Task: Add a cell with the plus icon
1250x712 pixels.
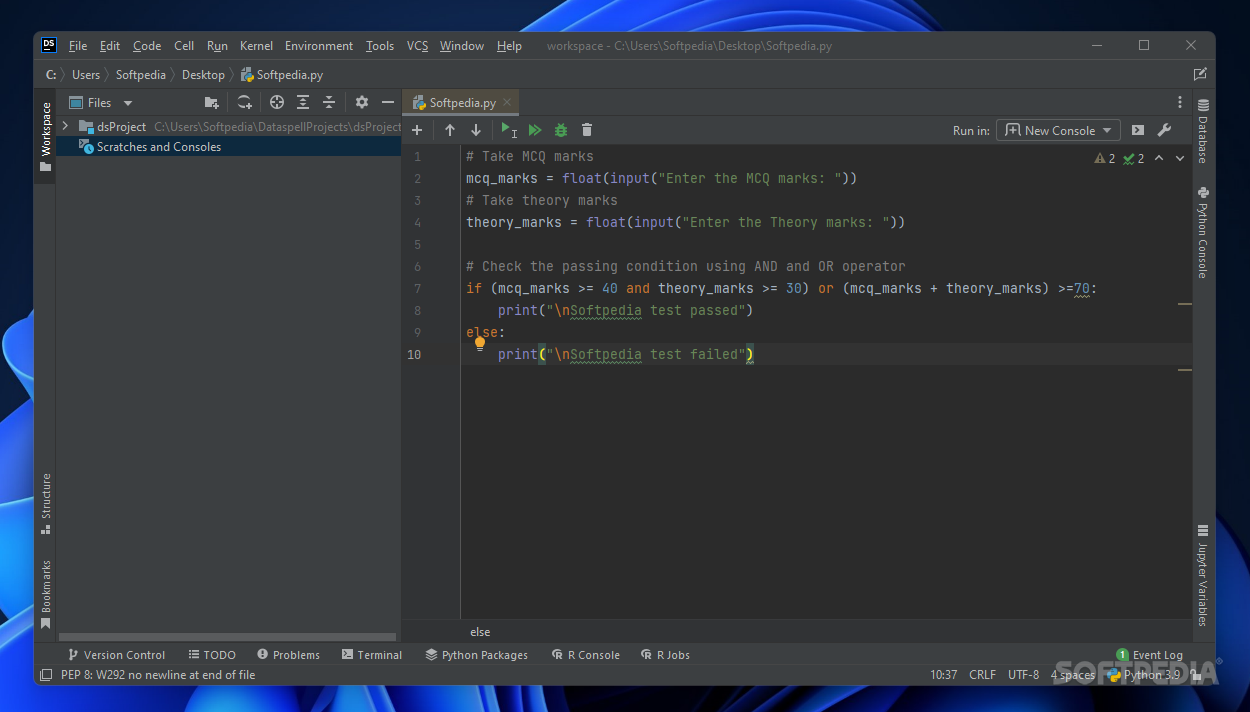Action: click(417, 130)
